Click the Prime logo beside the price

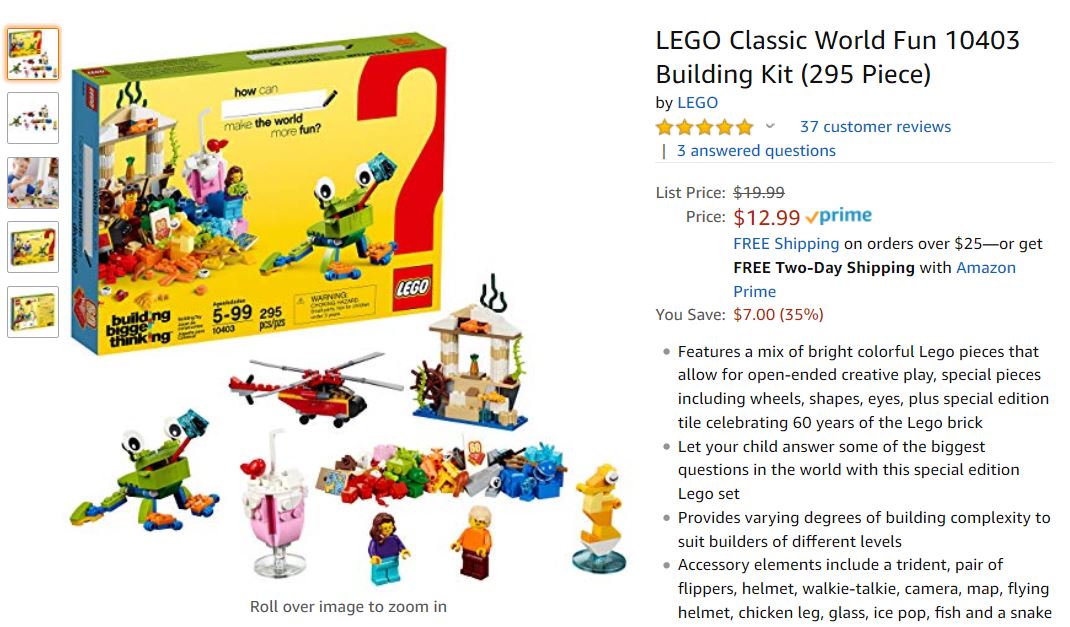(x=839, y=216)
